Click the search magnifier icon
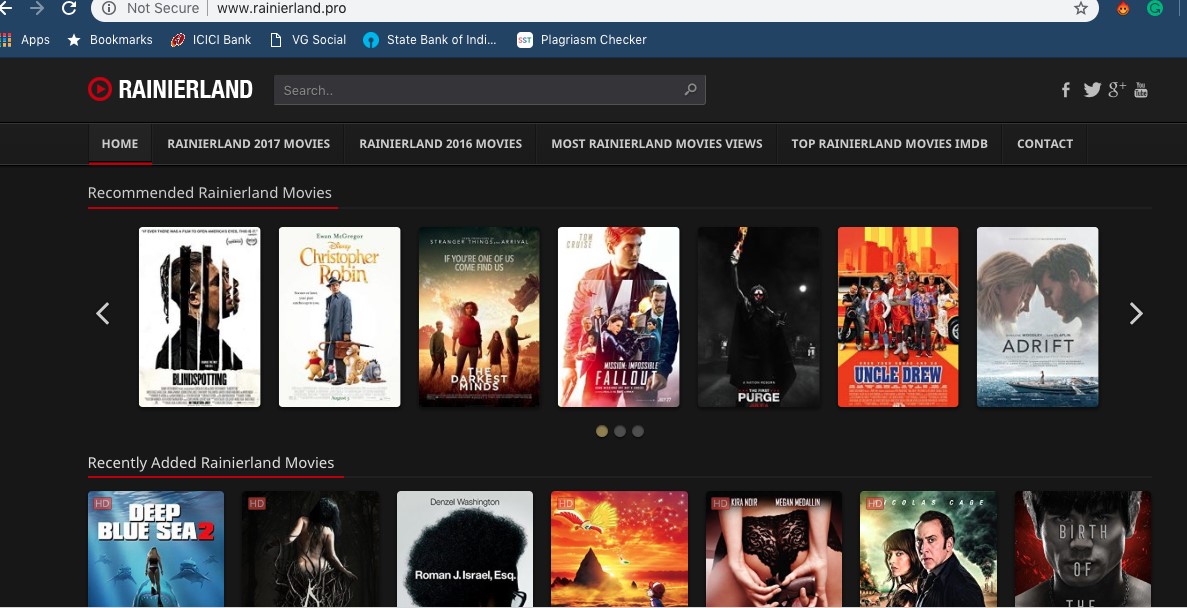 coord(690,89)
